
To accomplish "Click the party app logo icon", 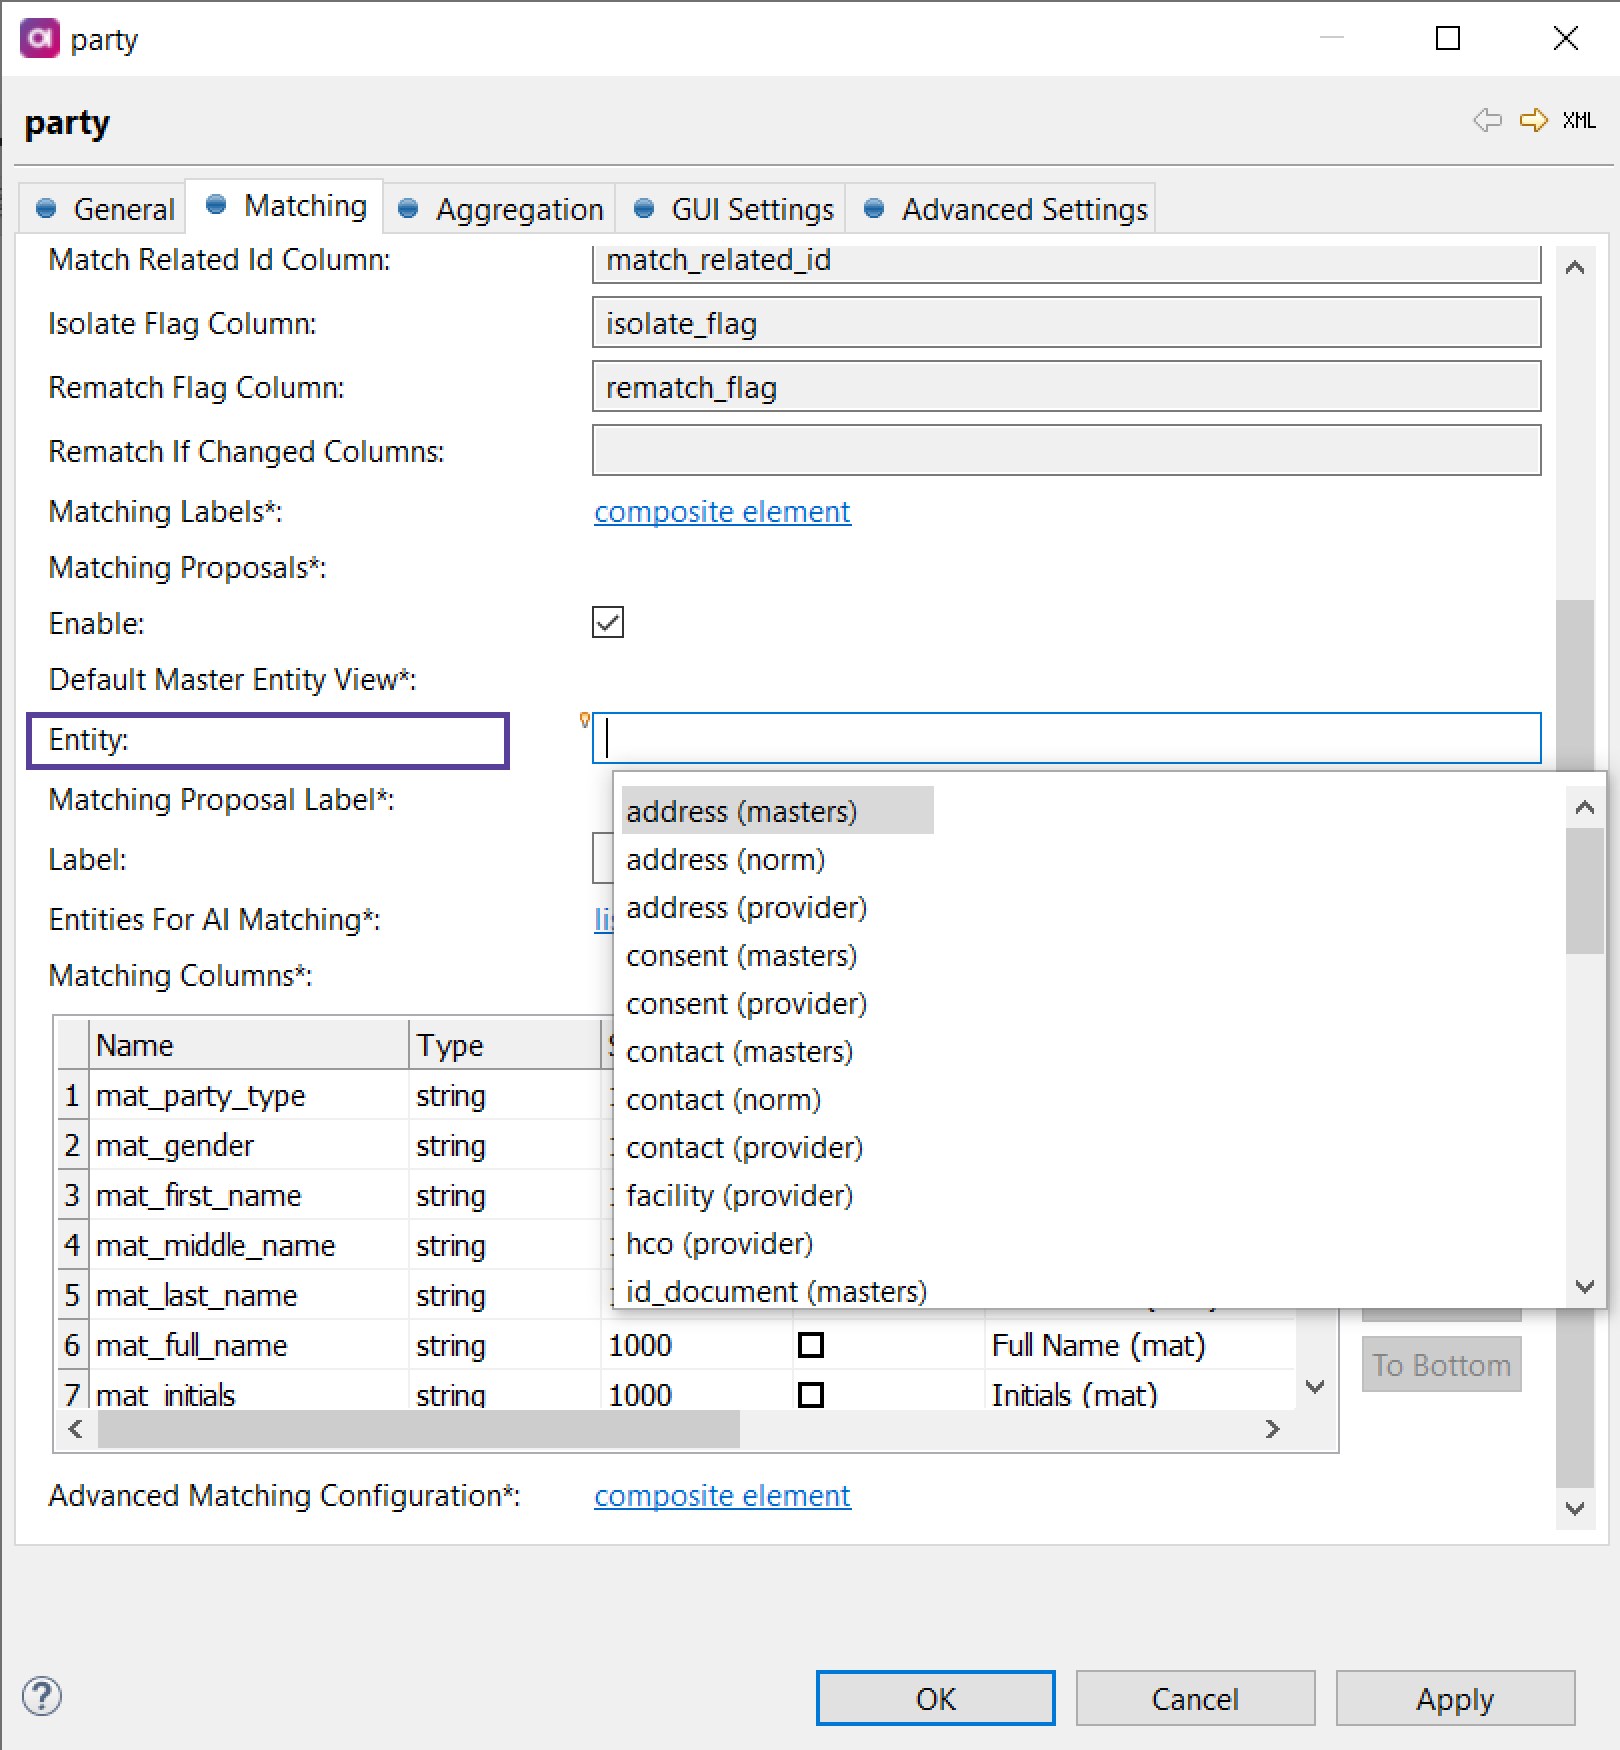I will (x=39, y=38).
